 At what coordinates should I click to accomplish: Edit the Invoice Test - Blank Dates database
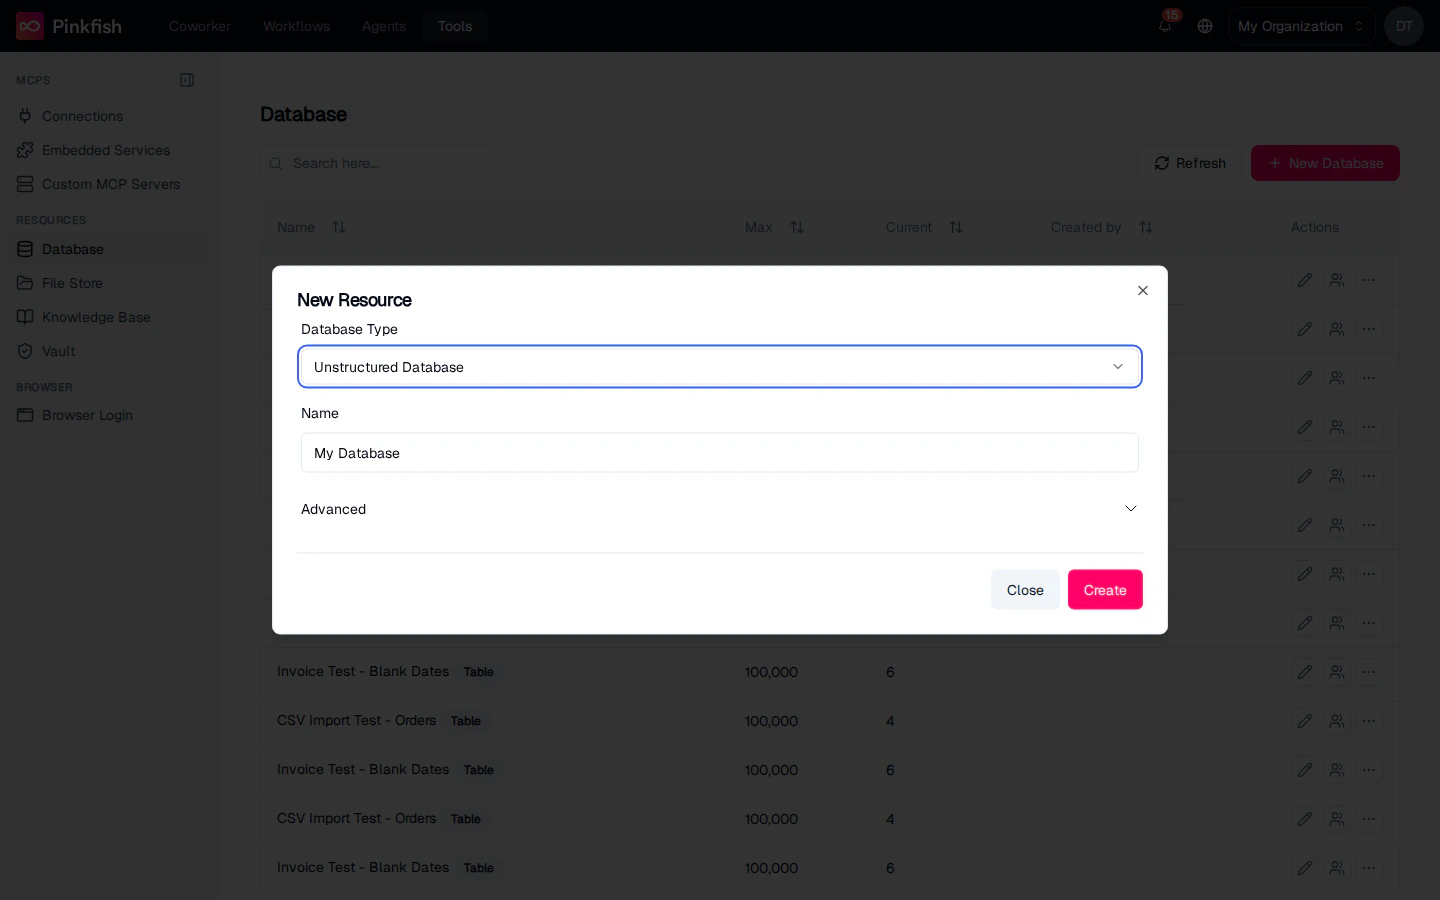pyautogui.click(x=1305, y=672)
